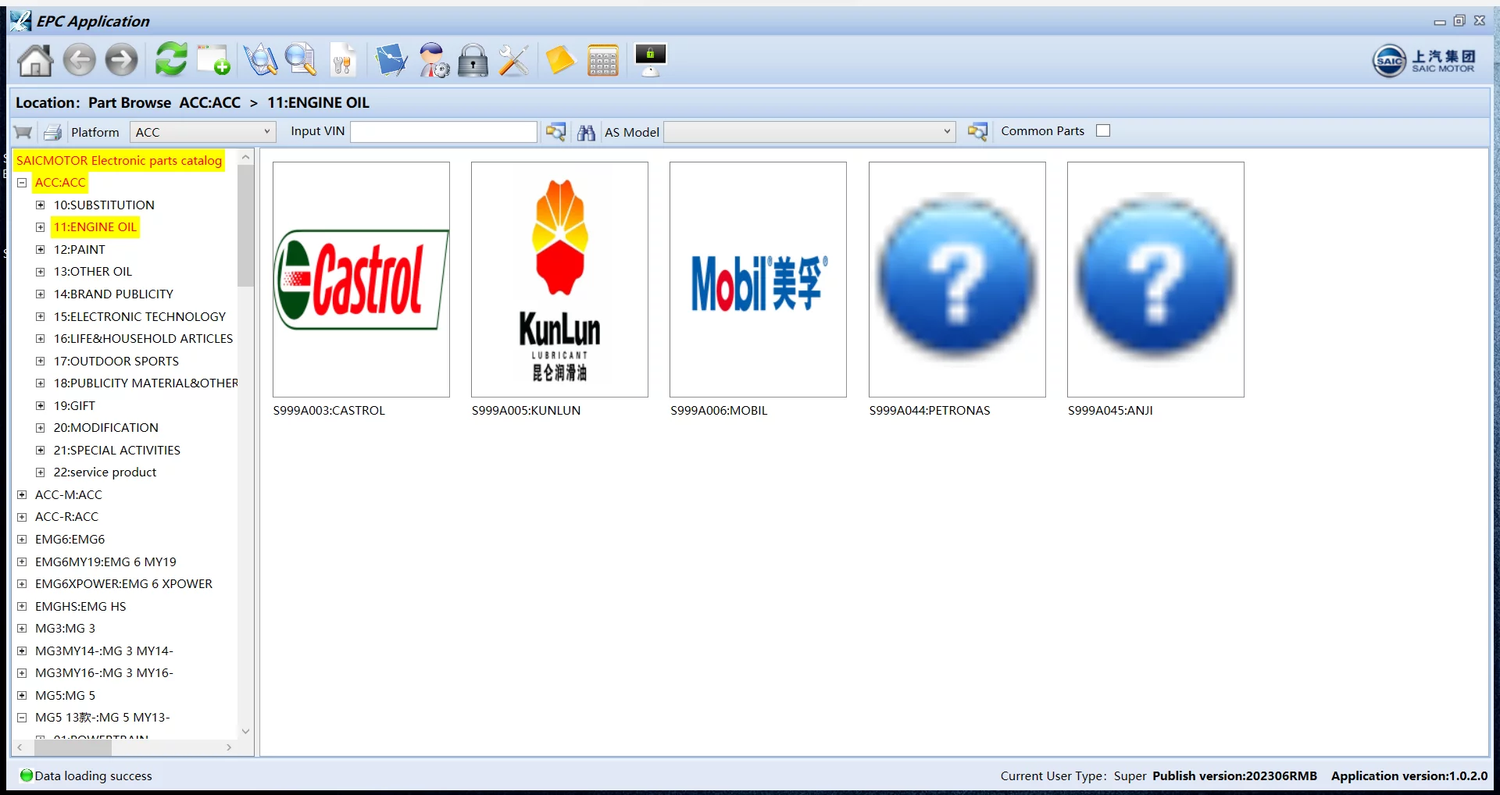Click the Input VIN text field

coord(443,132)
